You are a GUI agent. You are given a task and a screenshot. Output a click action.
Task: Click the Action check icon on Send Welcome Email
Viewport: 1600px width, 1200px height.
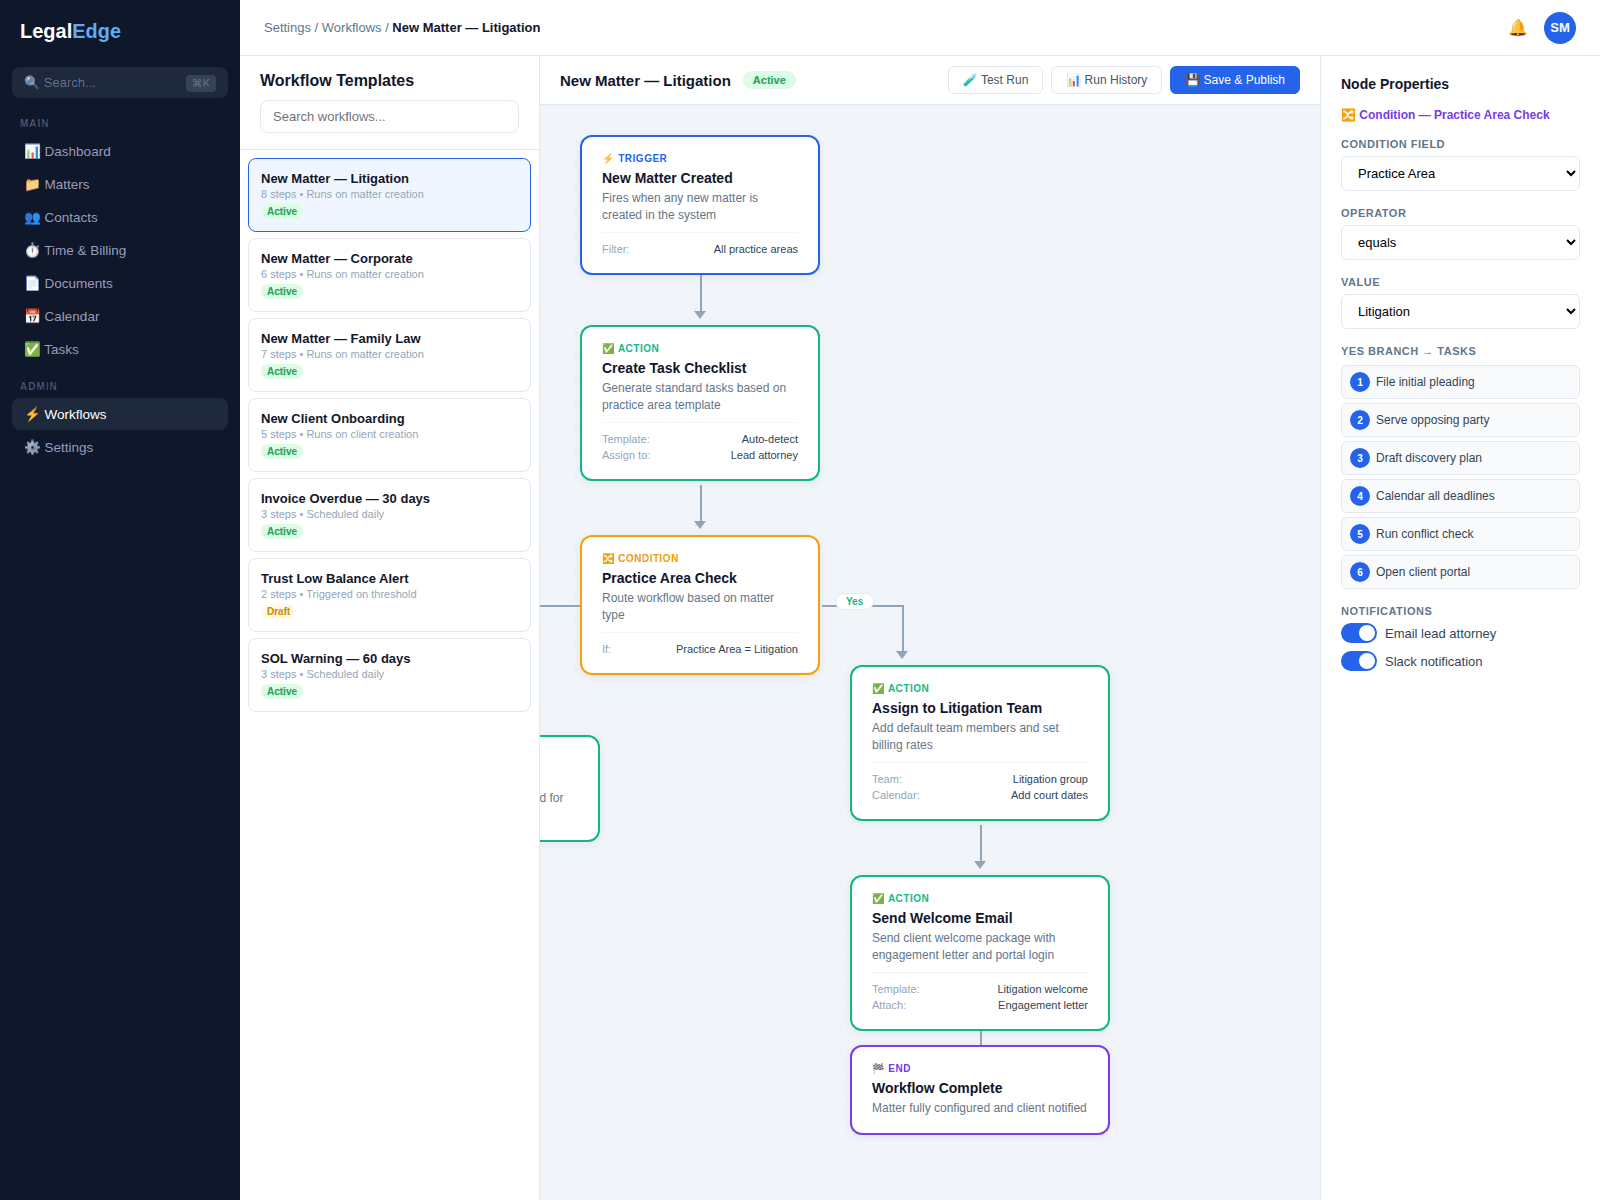point(878,899)
